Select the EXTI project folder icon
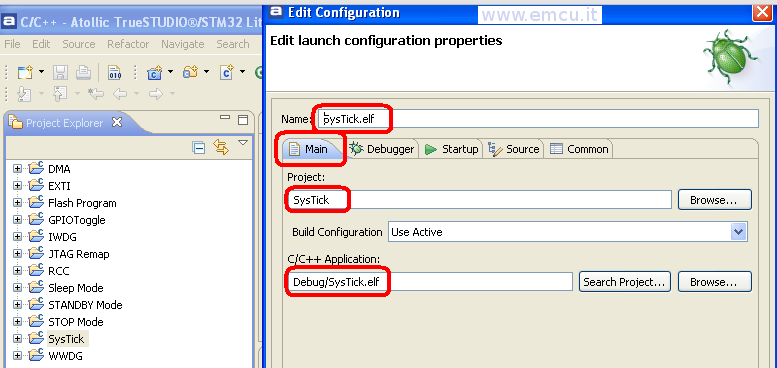The image size is (777, 368). (36, 185)
